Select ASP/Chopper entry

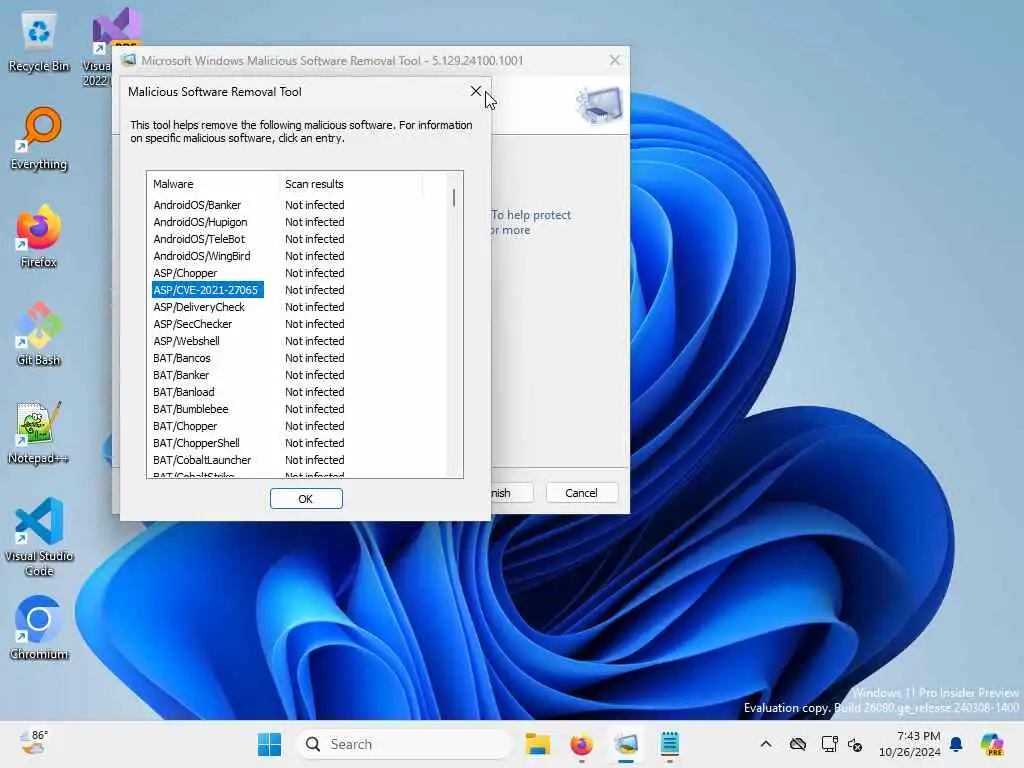(185, 273)
